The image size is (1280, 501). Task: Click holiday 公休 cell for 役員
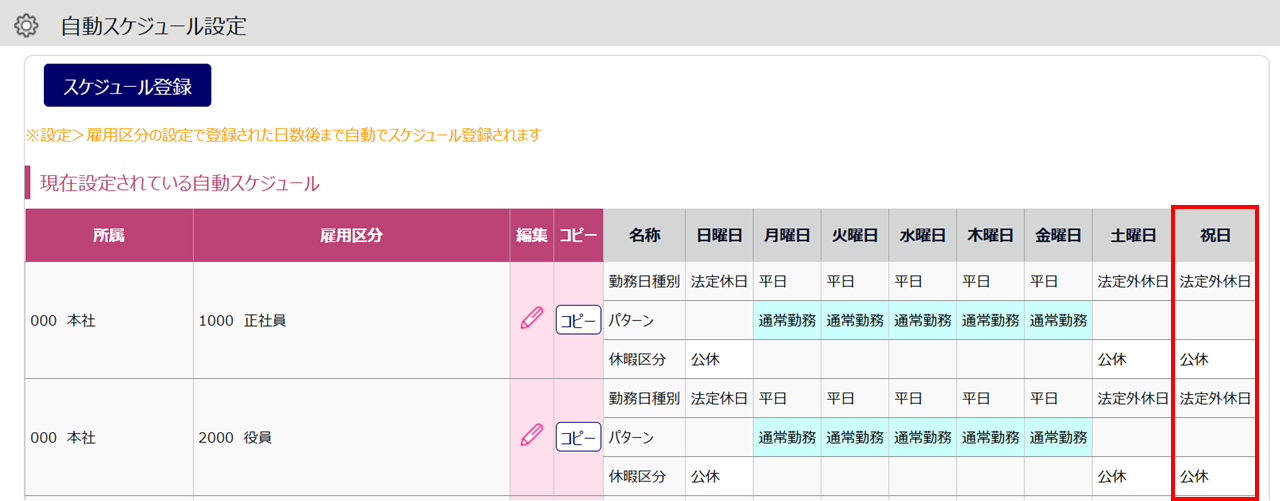coord(1215,476)
